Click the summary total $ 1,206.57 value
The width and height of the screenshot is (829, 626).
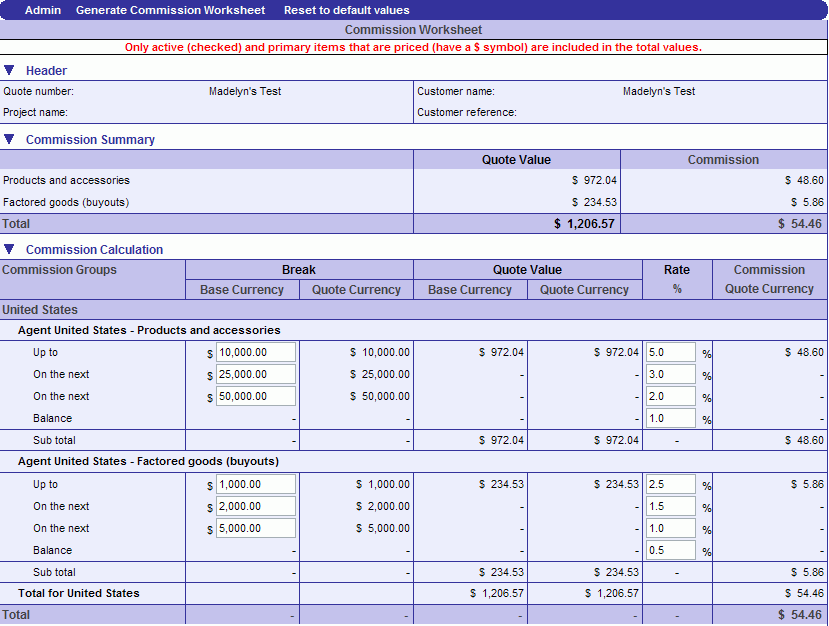point(584,224)
